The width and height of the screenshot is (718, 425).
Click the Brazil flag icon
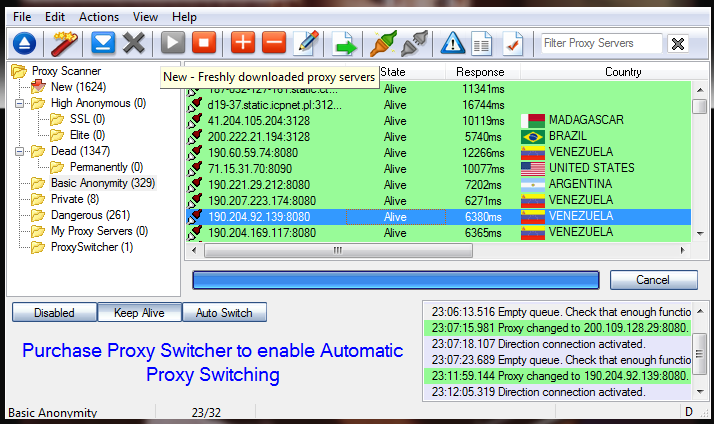click(x=533, y=137)
